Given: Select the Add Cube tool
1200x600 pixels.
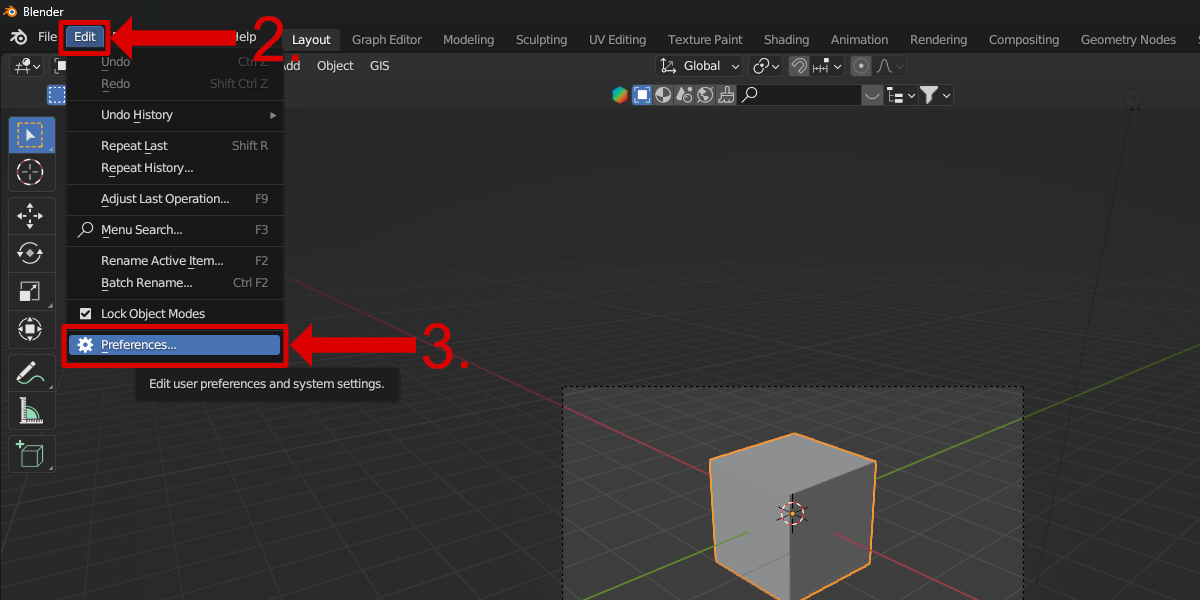Looking at the screenshot, I should [x=31, y=453].
